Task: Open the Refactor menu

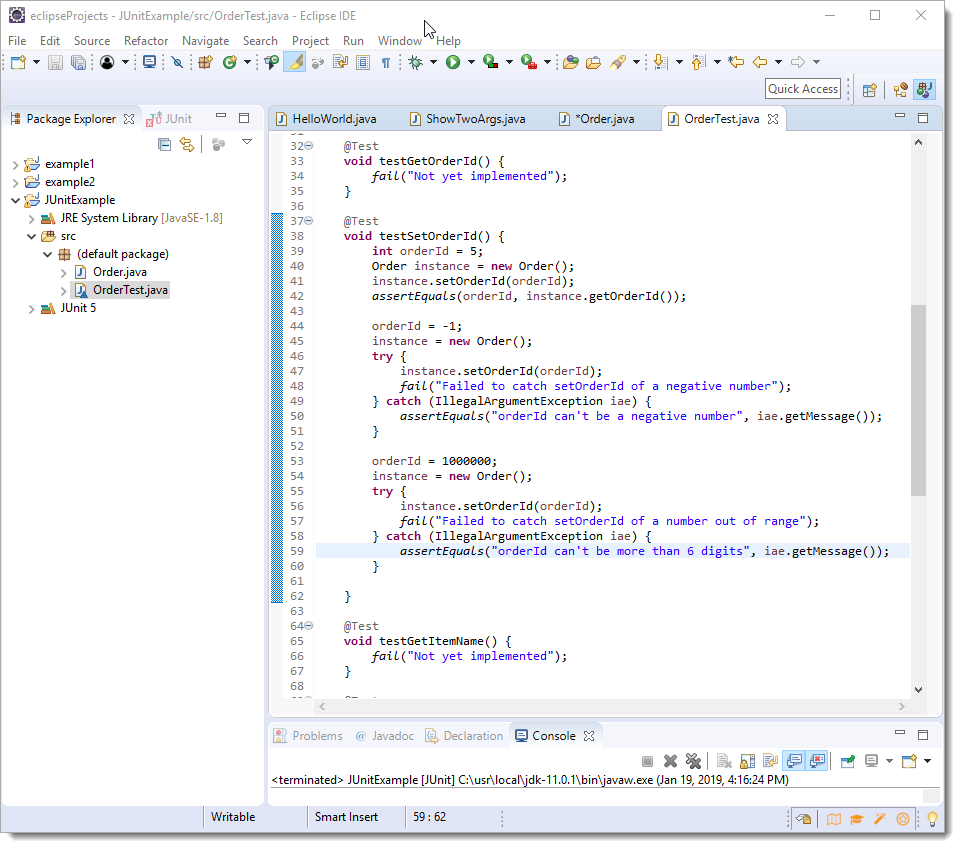Action: [146, 40]
